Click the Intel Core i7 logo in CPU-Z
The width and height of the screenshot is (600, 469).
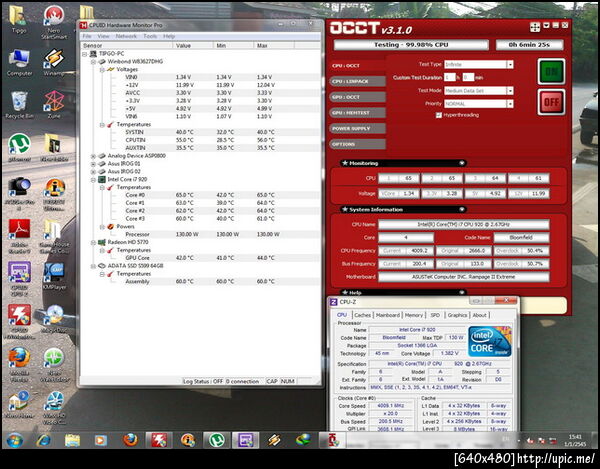tap(489, 341)
